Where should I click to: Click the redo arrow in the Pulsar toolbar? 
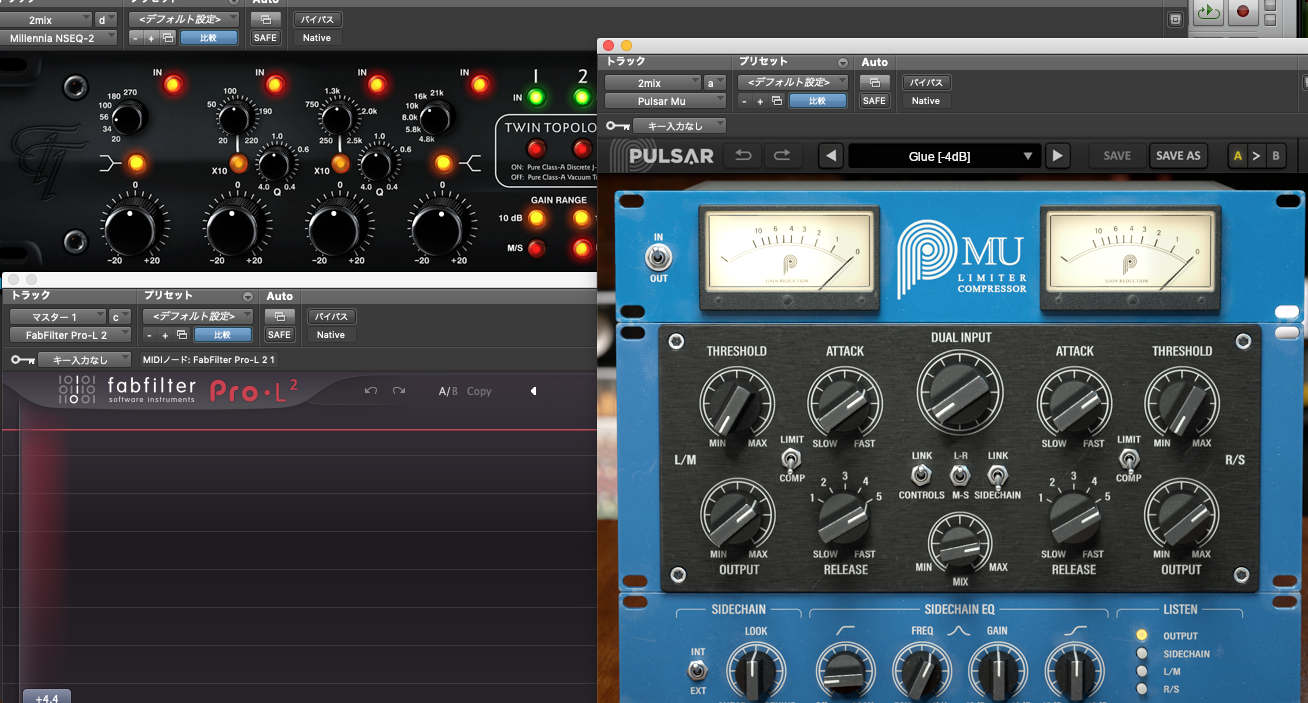(782, 156)
